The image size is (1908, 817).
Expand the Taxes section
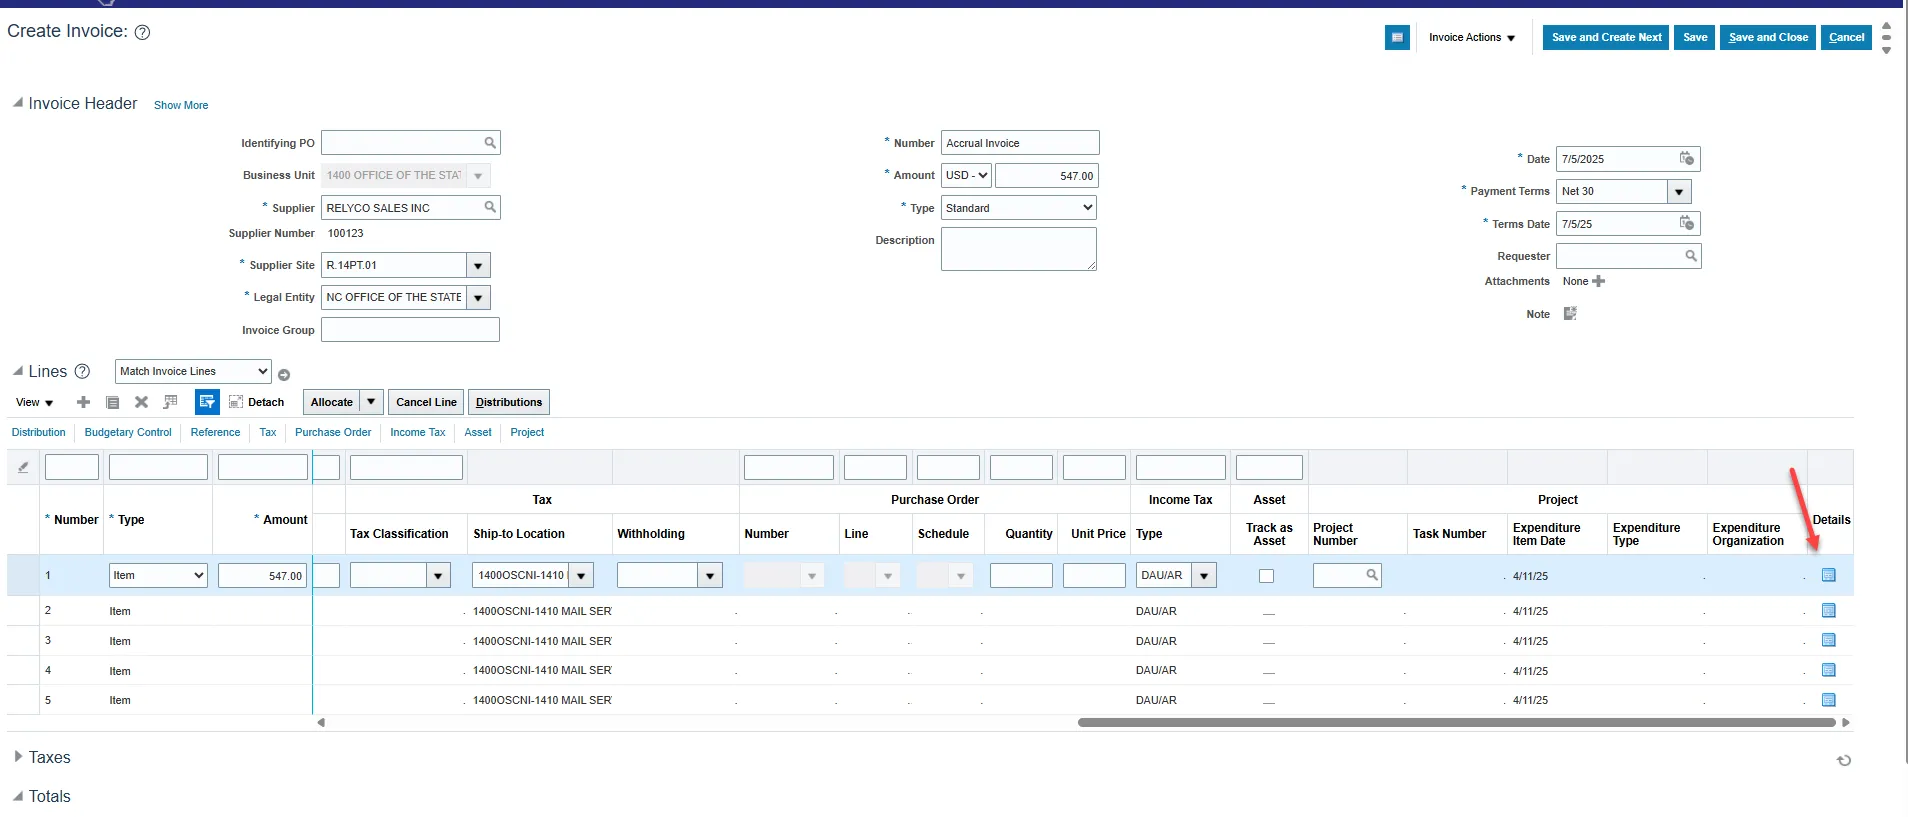pyautogui.click(x=18, y=757)
